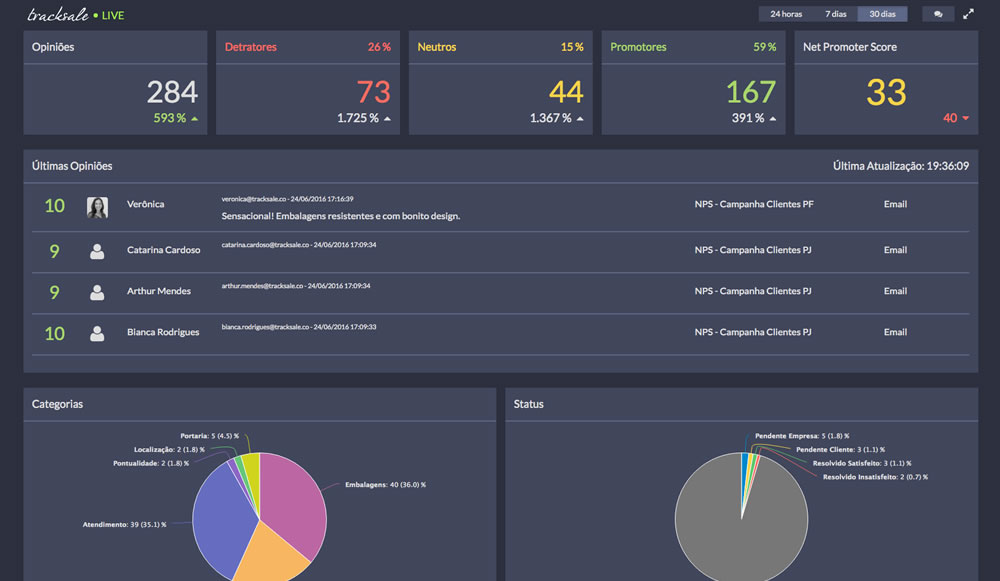The height and width of the screenshot is (581, 1000).
Task: Switch to the 24 horas period
Action: 786,14
